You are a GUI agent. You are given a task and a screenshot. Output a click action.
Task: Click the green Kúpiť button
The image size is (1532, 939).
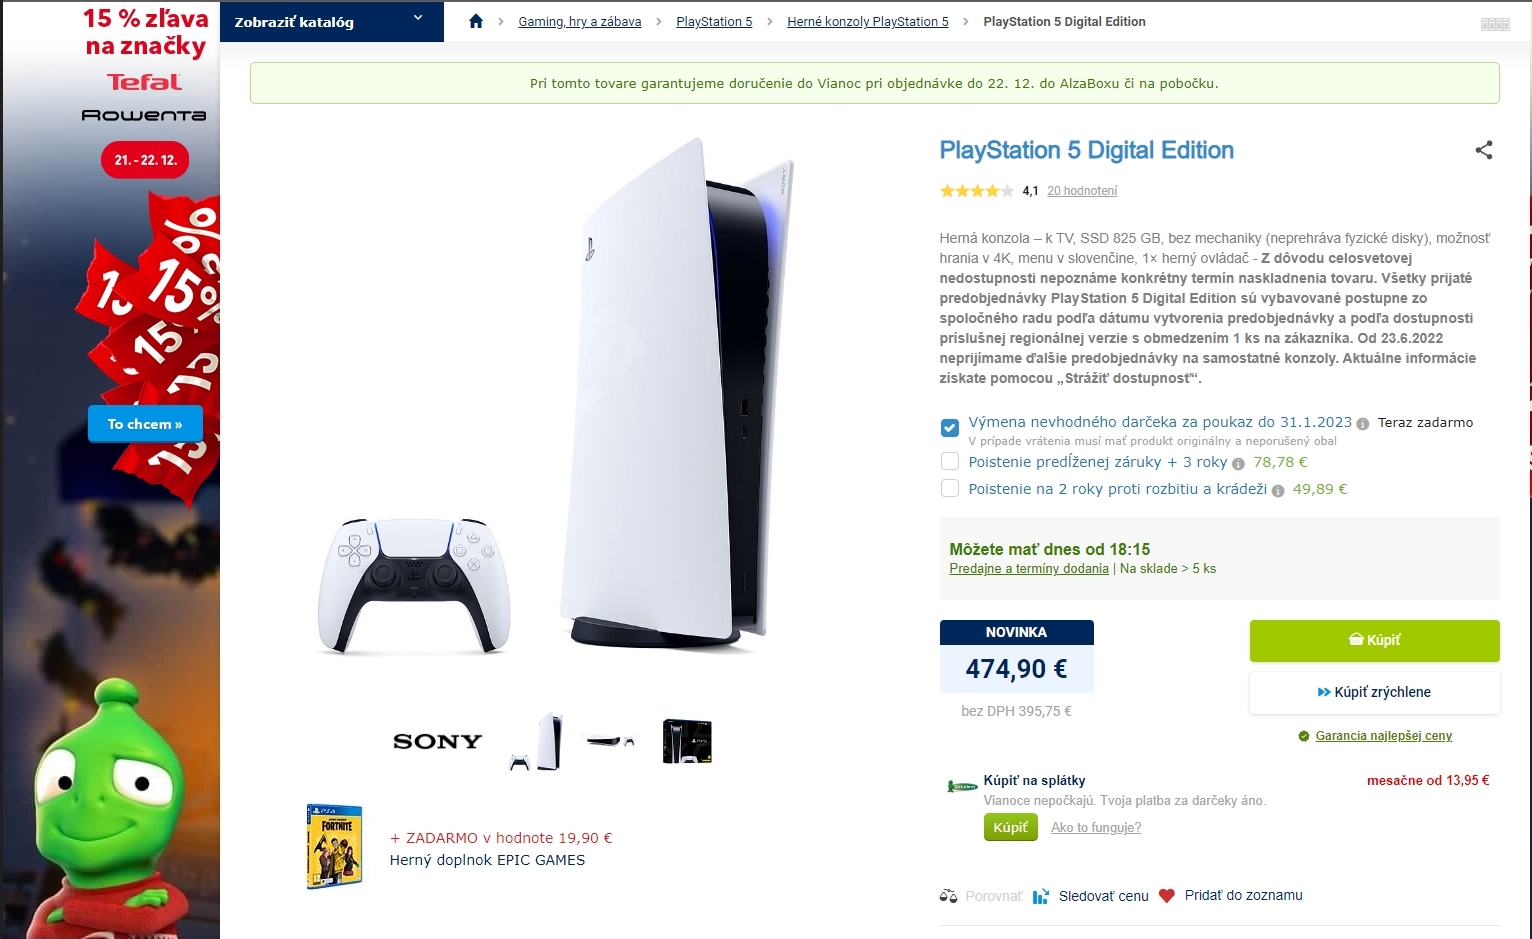[x=1374, y=641]
